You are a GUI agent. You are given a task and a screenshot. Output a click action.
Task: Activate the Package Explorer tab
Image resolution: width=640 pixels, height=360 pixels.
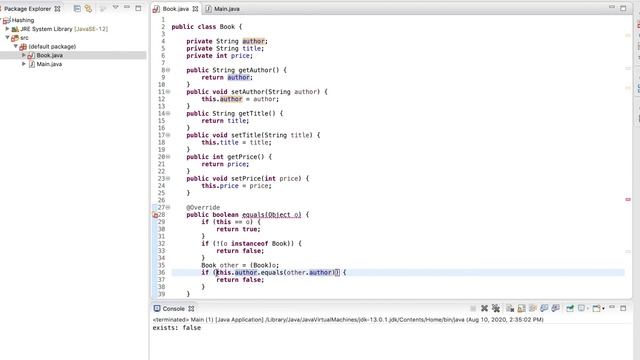click(27, 9)
